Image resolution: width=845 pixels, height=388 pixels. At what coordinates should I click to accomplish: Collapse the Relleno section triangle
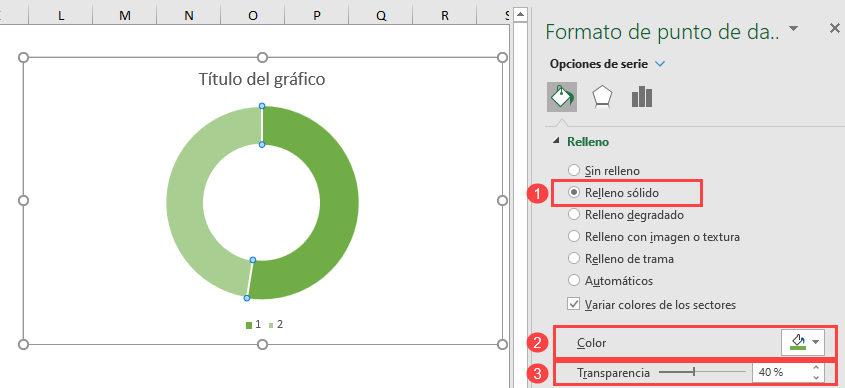556,141
